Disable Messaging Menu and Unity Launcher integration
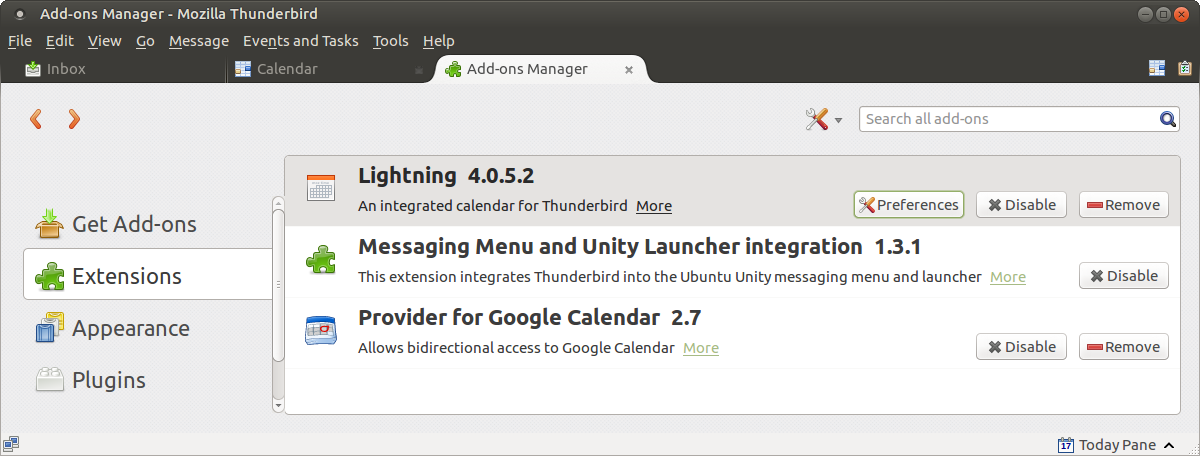1200x456 pixels. coord(1123,276)
